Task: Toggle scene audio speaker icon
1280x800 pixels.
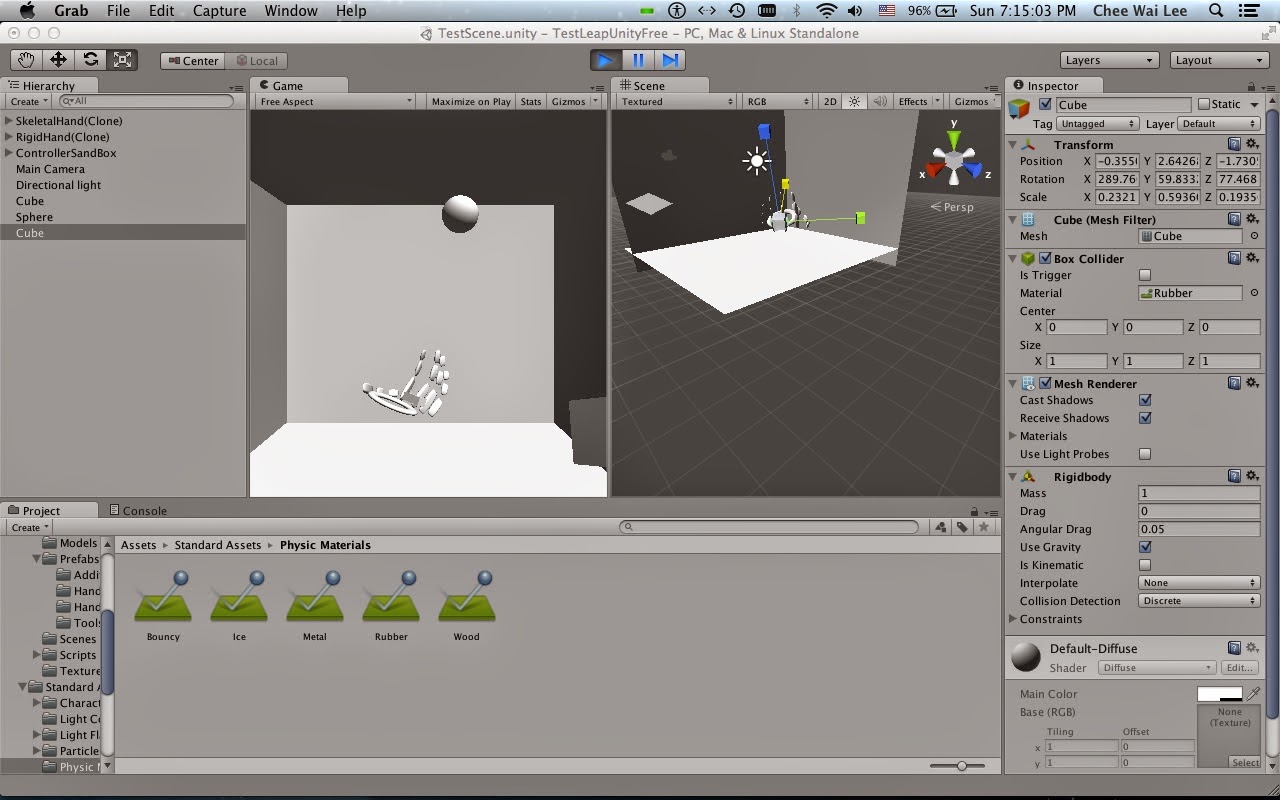Action: [880, 101]
